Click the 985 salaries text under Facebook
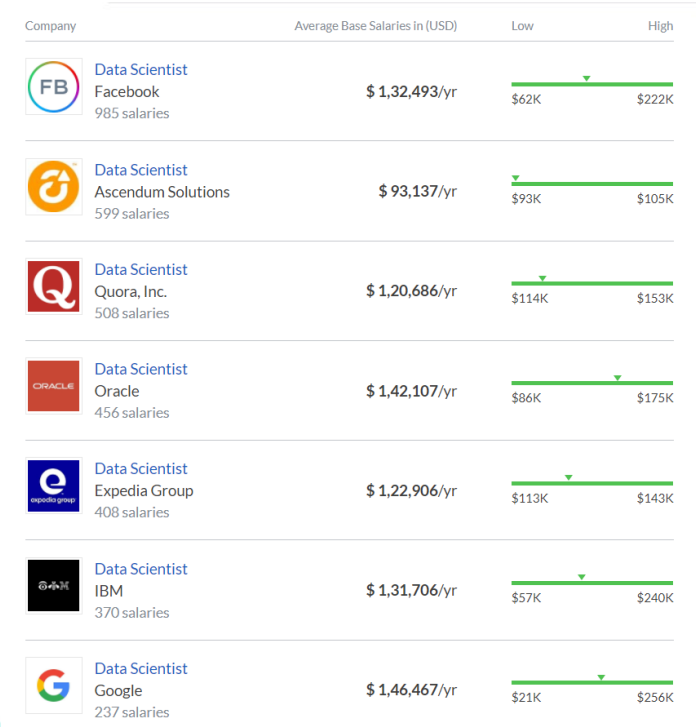 (x=132, y=113)
